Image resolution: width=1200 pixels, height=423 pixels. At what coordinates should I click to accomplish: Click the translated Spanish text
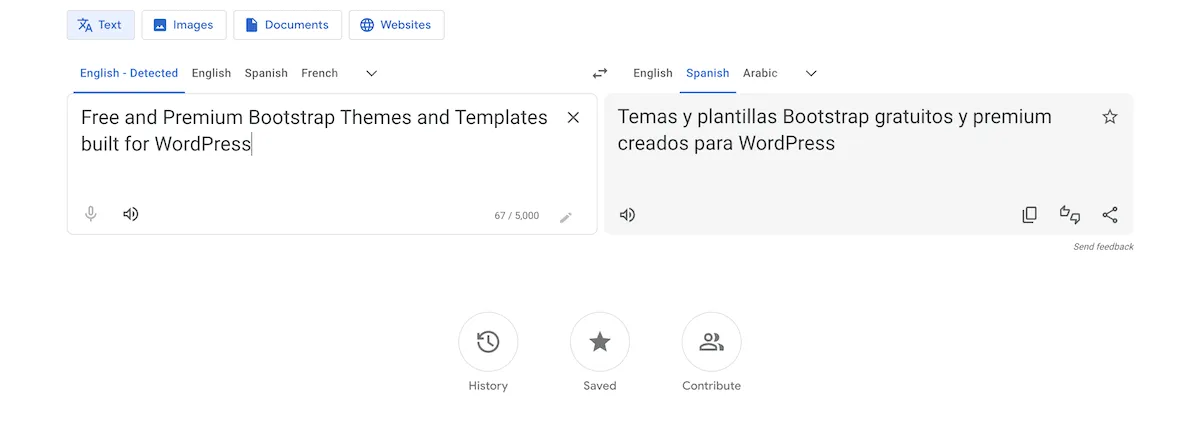(x=835, y=130)
